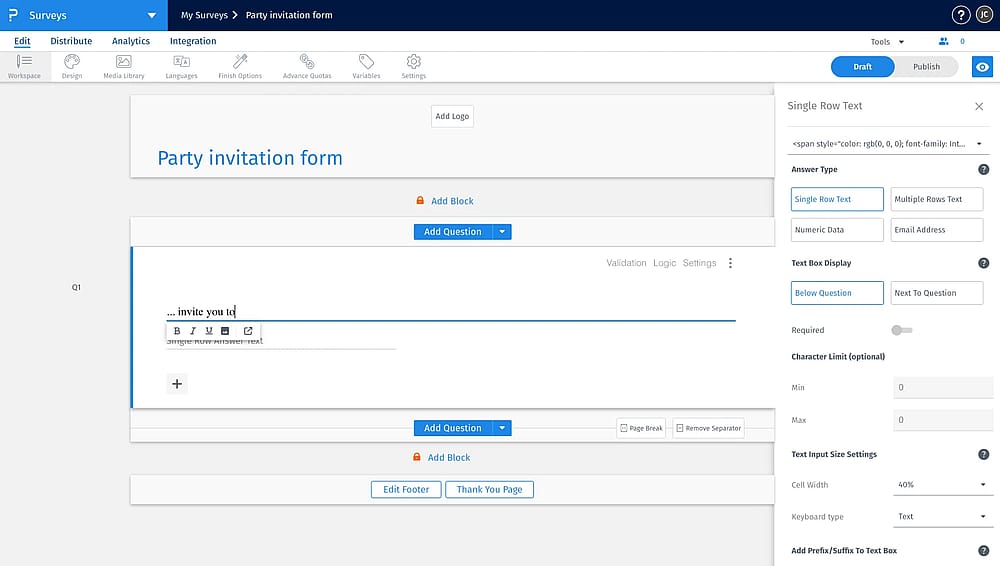The image size is (1000, 566).
Task: Click the Text Input Size Settings help icon
Action: (x=983, y=454)
